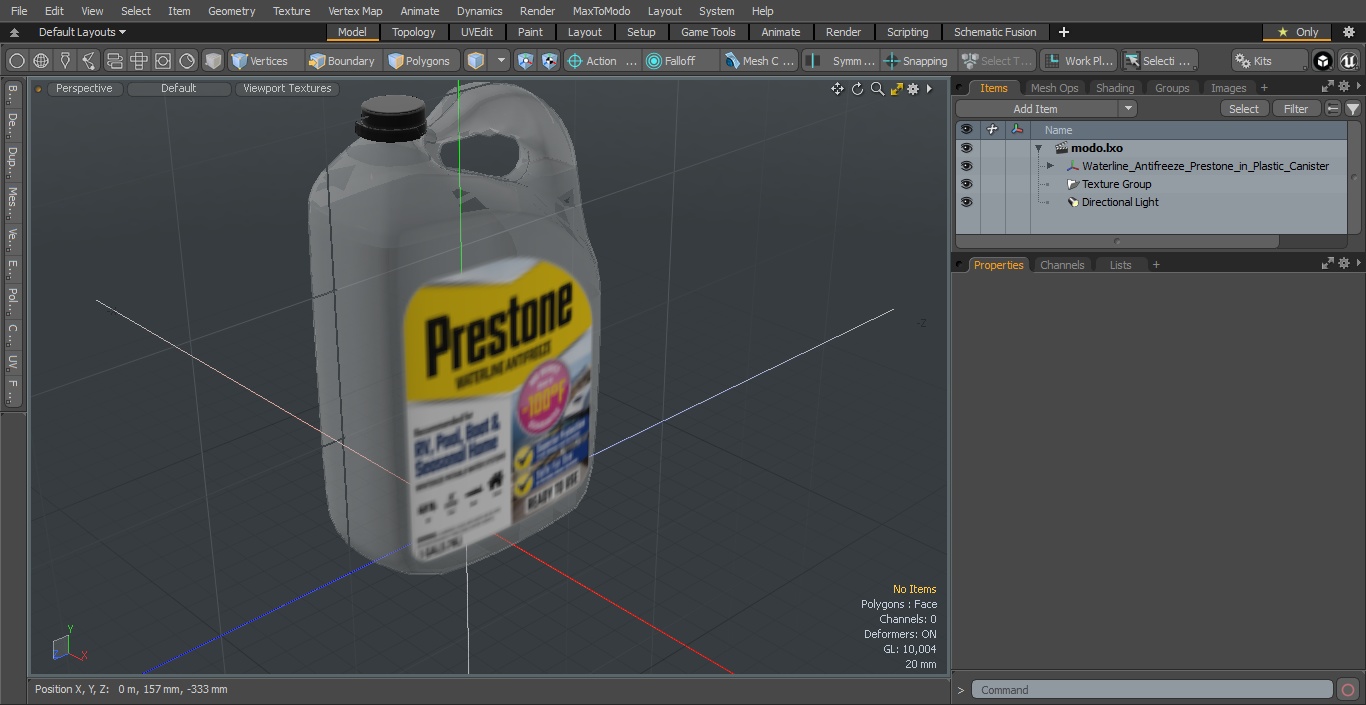Switch to the Mesh Ops tab

[x=1054, y=88]
